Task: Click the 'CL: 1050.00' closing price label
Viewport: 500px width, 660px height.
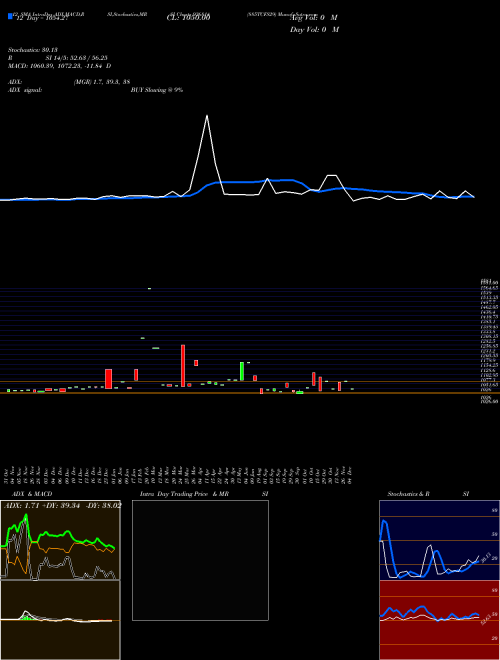Action: click(x=188, y=17)
